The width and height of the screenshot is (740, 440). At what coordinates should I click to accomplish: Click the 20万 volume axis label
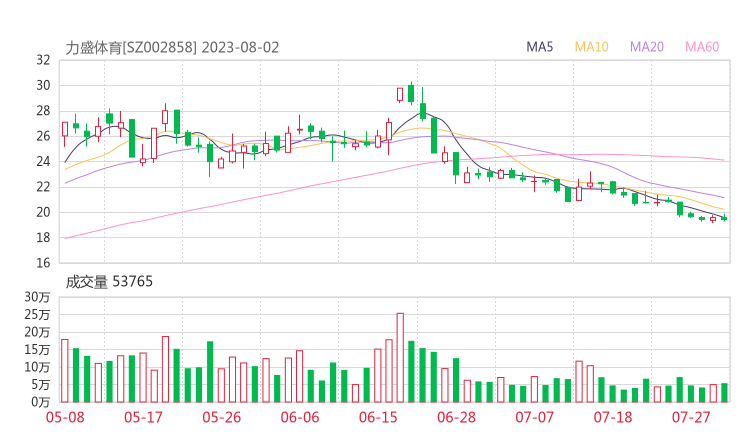tap(37, 332)
